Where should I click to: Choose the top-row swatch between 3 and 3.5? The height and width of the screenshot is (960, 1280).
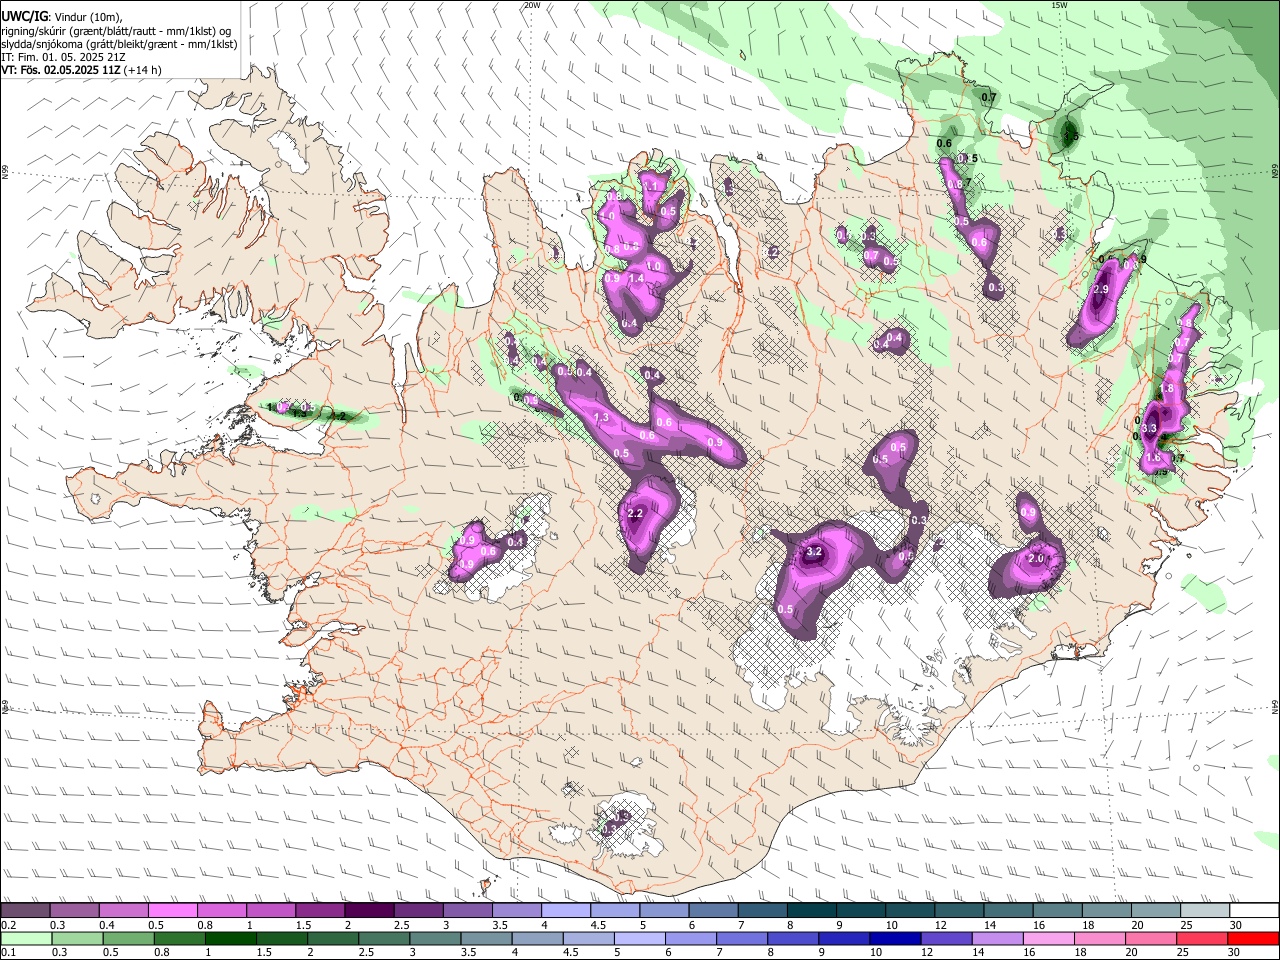pos(467,910)
